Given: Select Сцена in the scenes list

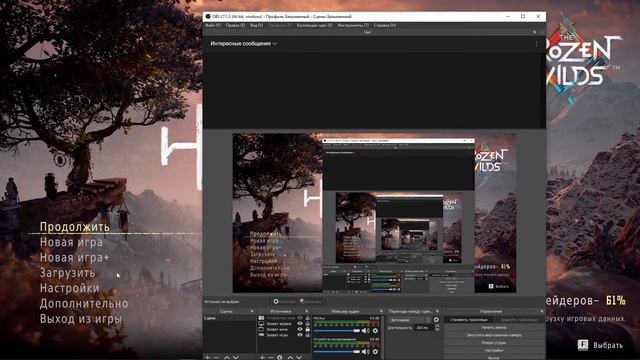Looking at the screenshot, I should [229, 318].
